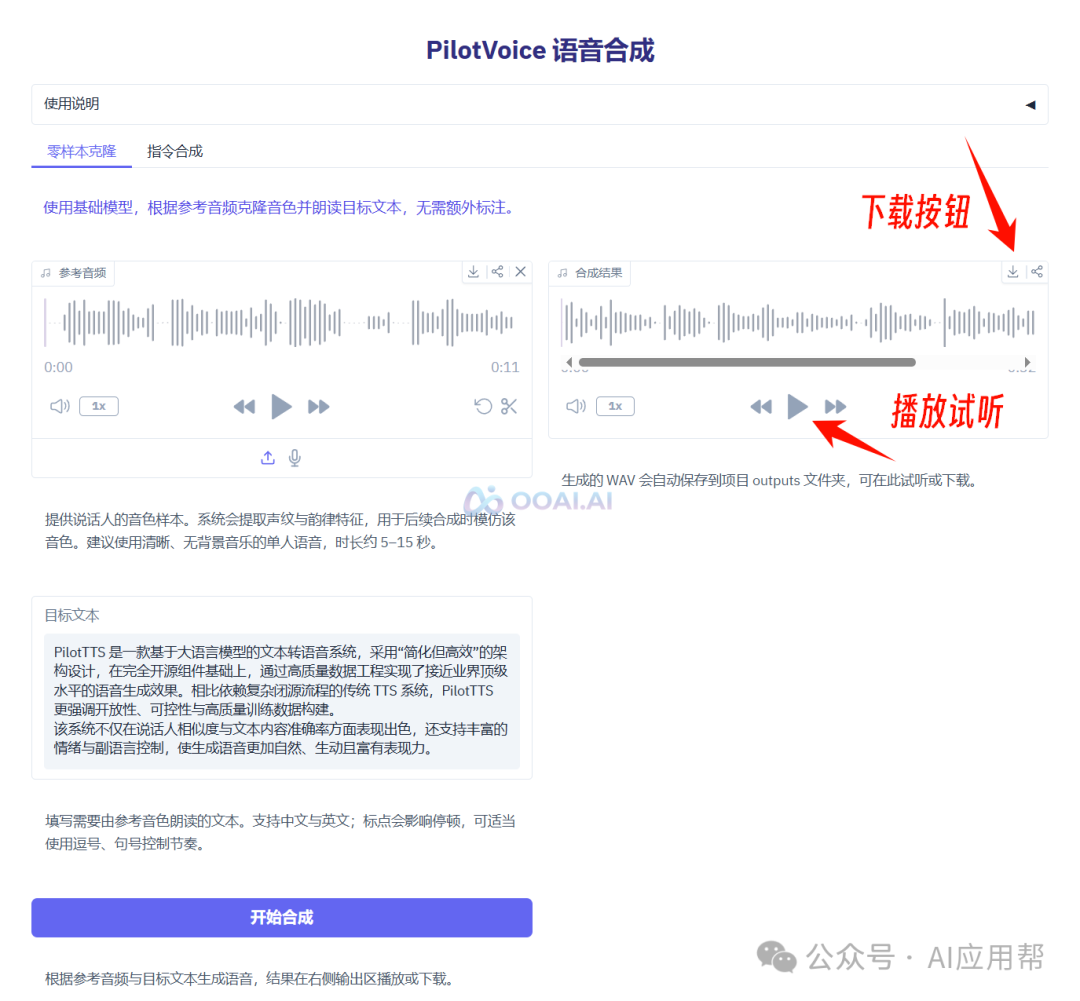1080x1001 pixels.
Task: Undo edits on reference audio
Action: coord(483,406)
